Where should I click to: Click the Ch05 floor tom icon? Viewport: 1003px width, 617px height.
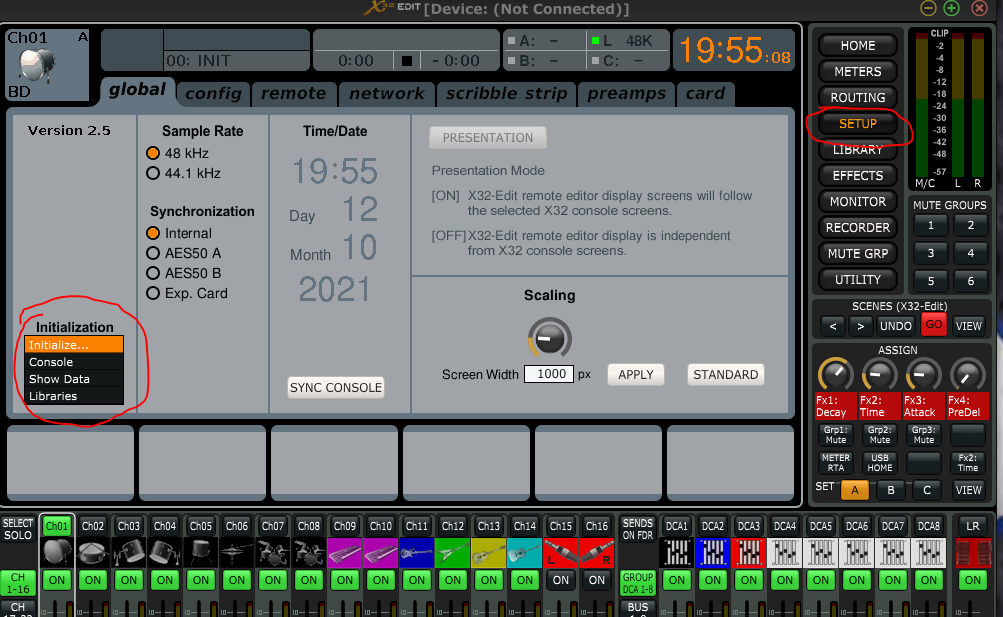pyautogui.click(x=201, y=552)
